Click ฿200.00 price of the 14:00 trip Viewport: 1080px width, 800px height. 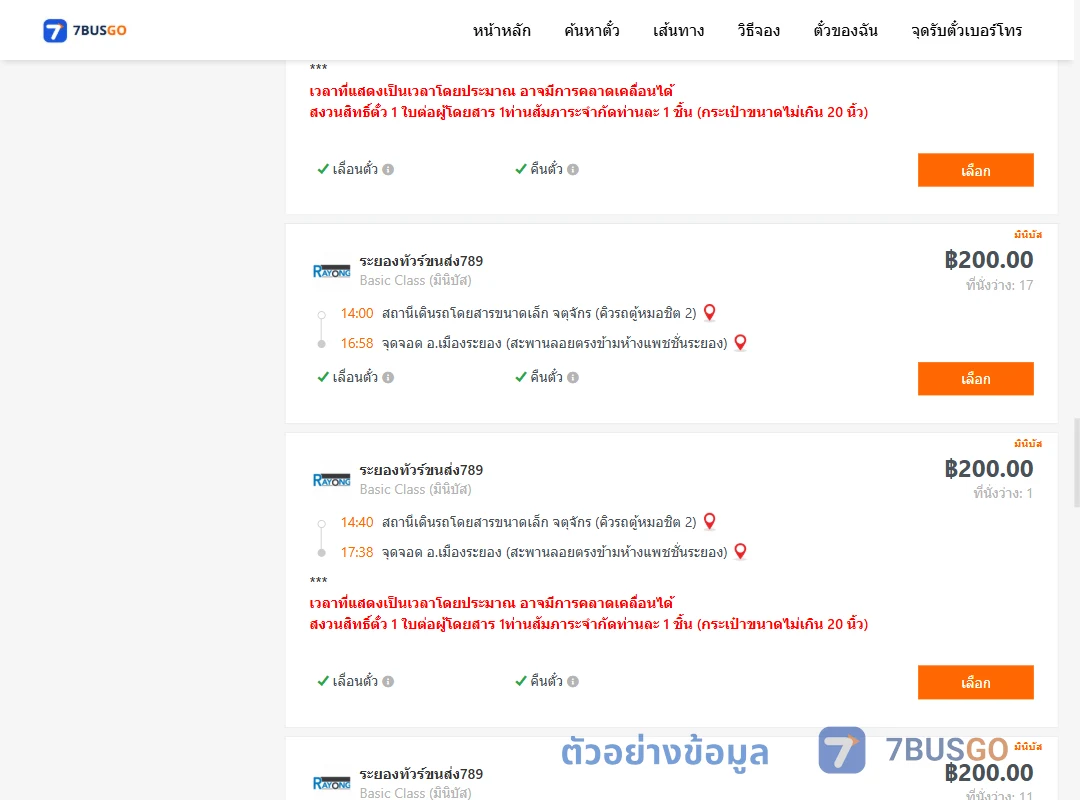[x=988, y=260]
